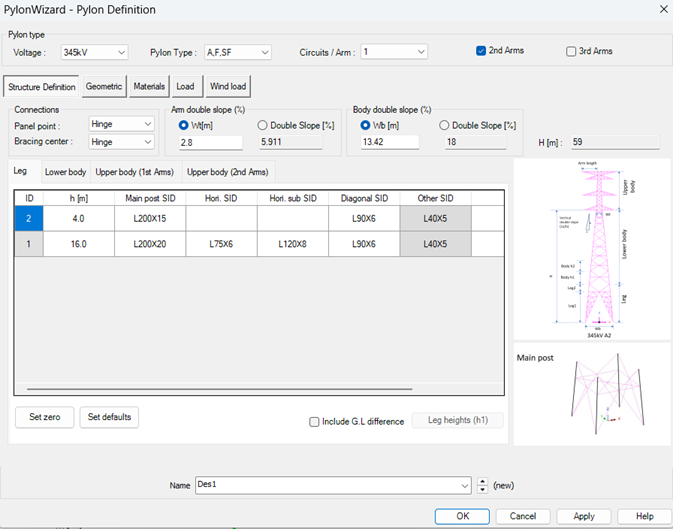Increment the Name stepper up arrow

pyautogui.click(x=484, y=481)
